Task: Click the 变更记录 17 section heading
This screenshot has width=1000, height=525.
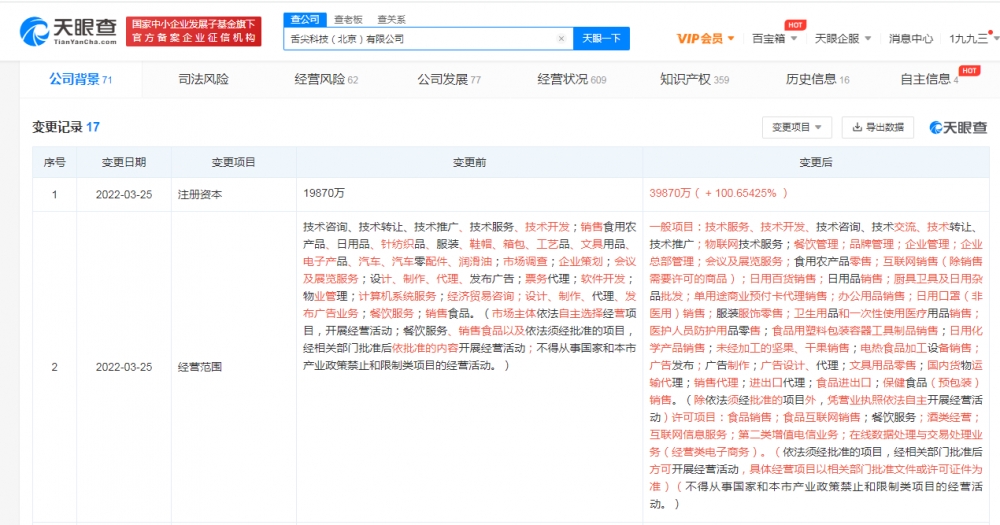Action: click(66, 127)
